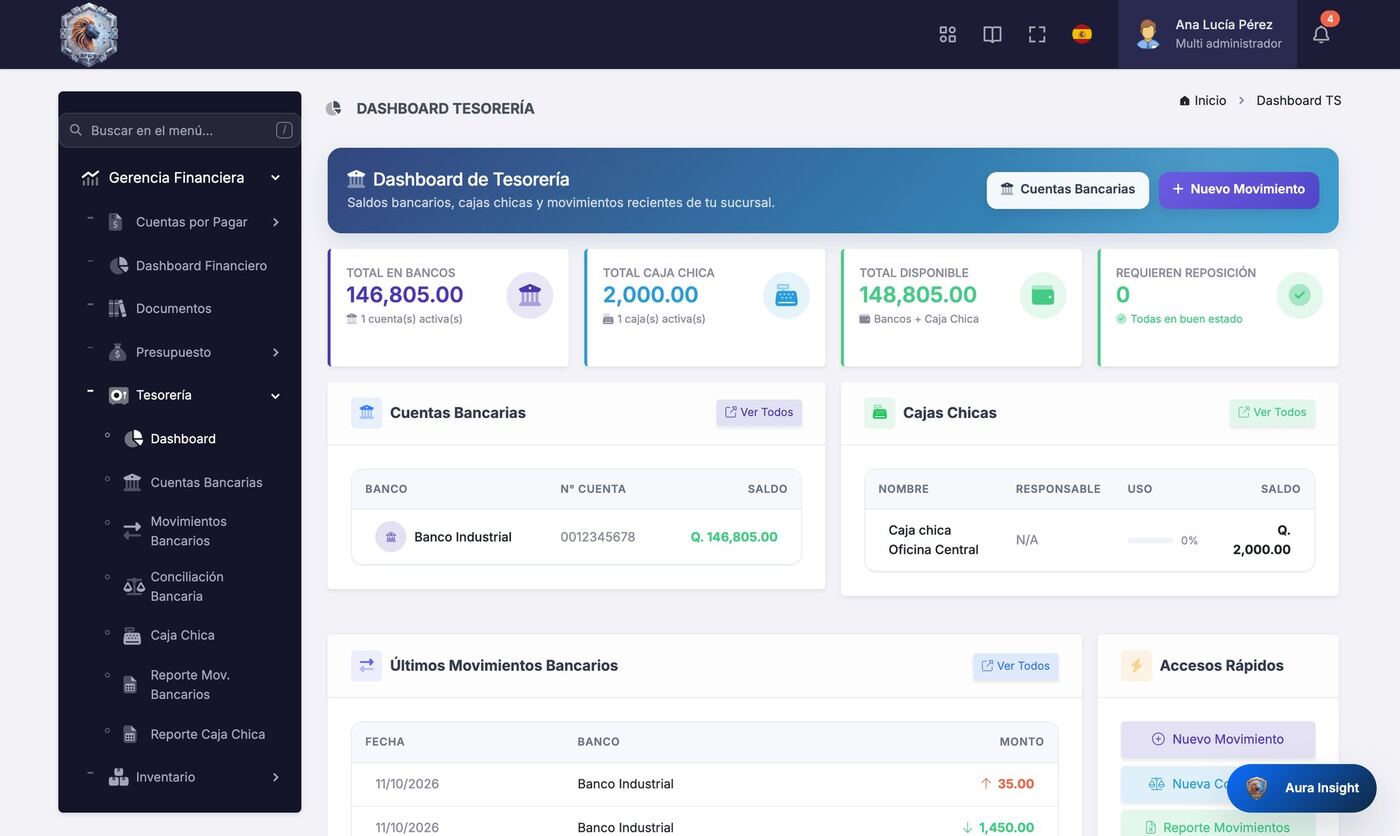Click Ver Todos for Últimos Movimientos Bancarios
1400x836 pixels.
[x=1016, y=667]
